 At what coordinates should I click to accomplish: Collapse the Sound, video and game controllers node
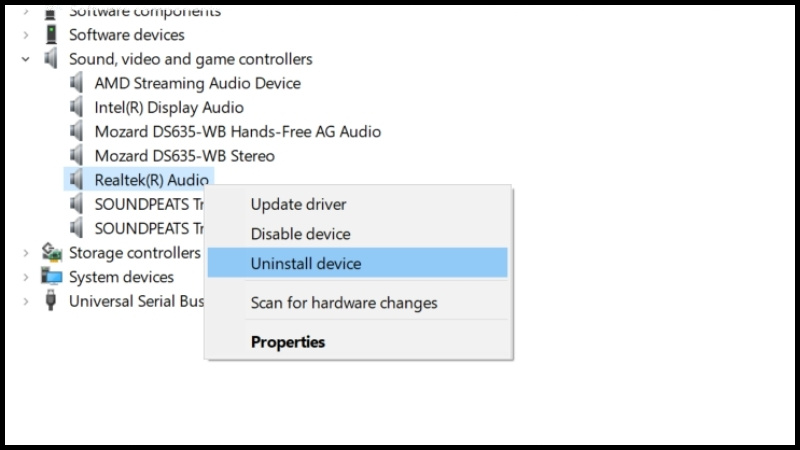(26, 59)
